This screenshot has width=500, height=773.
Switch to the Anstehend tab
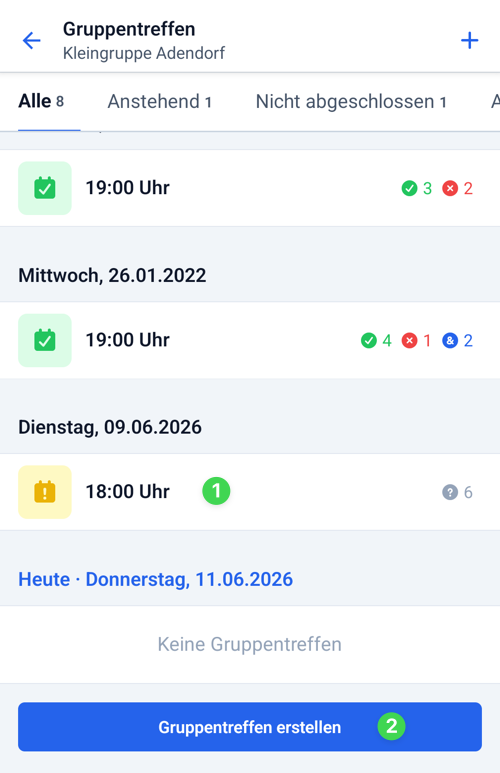(x=160, y=102)
